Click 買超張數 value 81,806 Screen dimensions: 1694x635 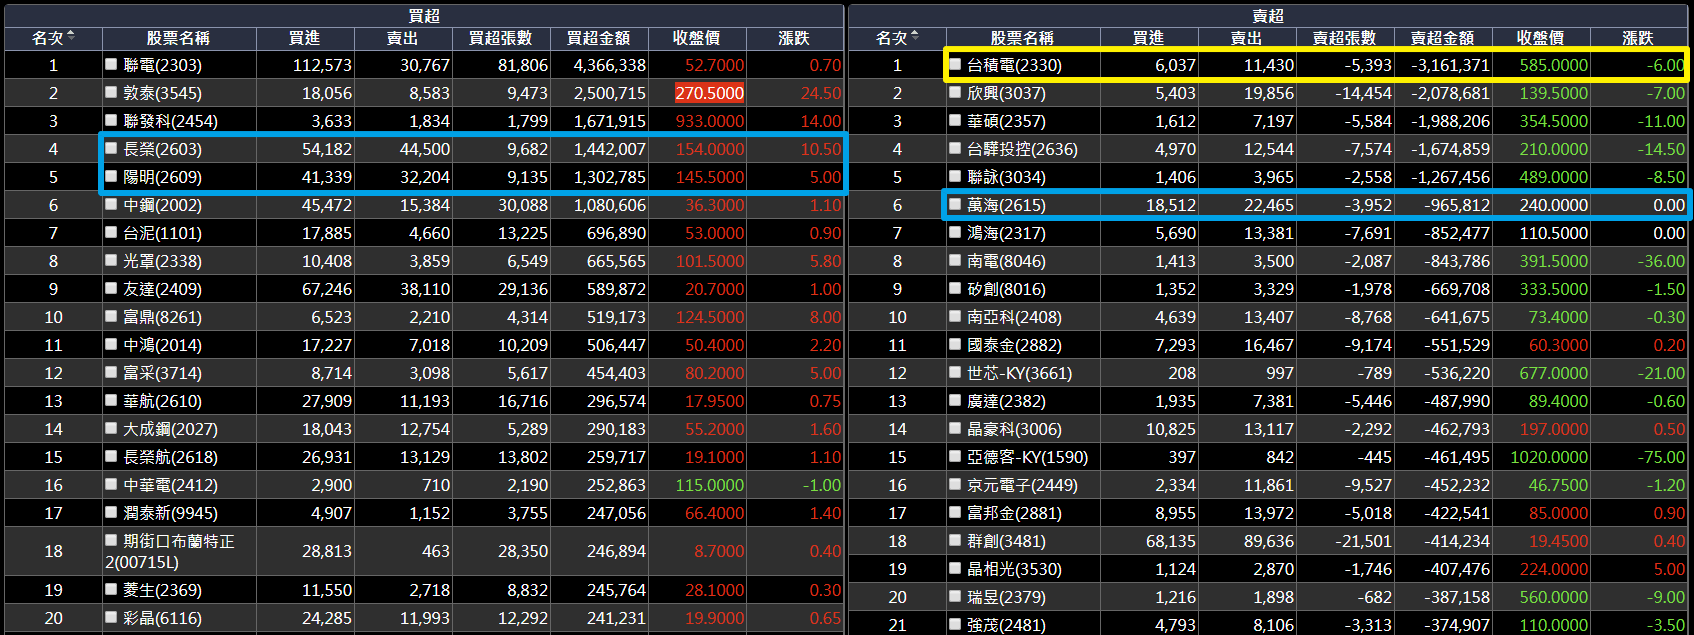pos(523,65)
